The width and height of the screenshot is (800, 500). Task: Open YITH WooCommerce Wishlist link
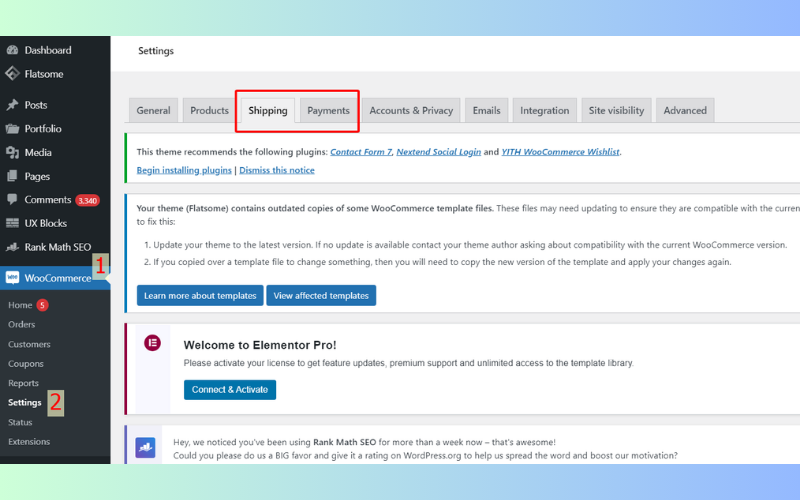point(560,152)
